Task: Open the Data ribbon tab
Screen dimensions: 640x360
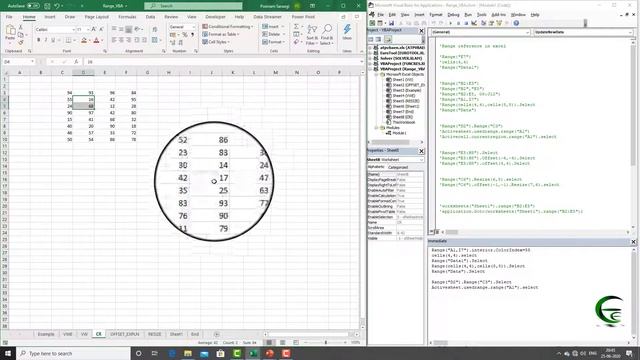Action: click(150, 17)
